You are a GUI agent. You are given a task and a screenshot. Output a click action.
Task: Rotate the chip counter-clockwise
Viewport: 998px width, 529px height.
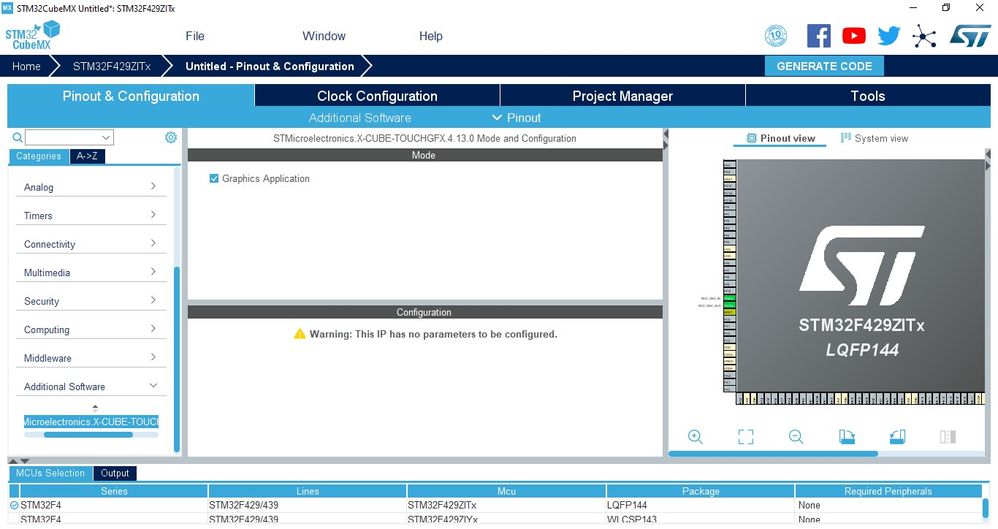[x=897, y=437]
